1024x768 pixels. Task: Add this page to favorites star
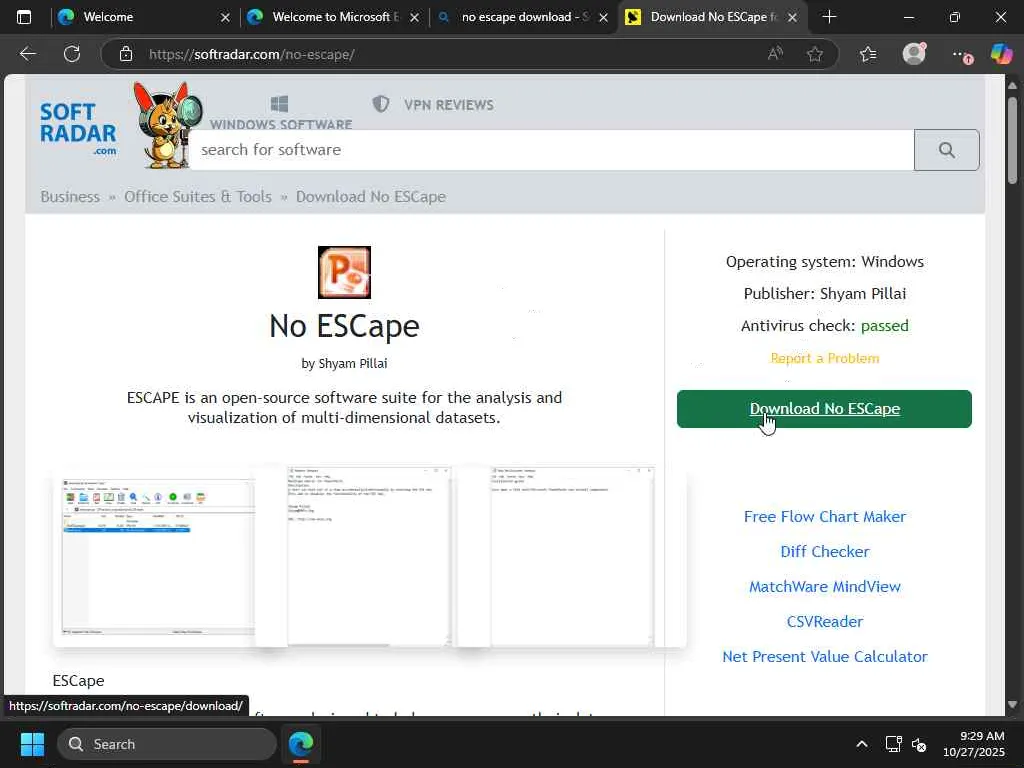[x=814, y=54]
